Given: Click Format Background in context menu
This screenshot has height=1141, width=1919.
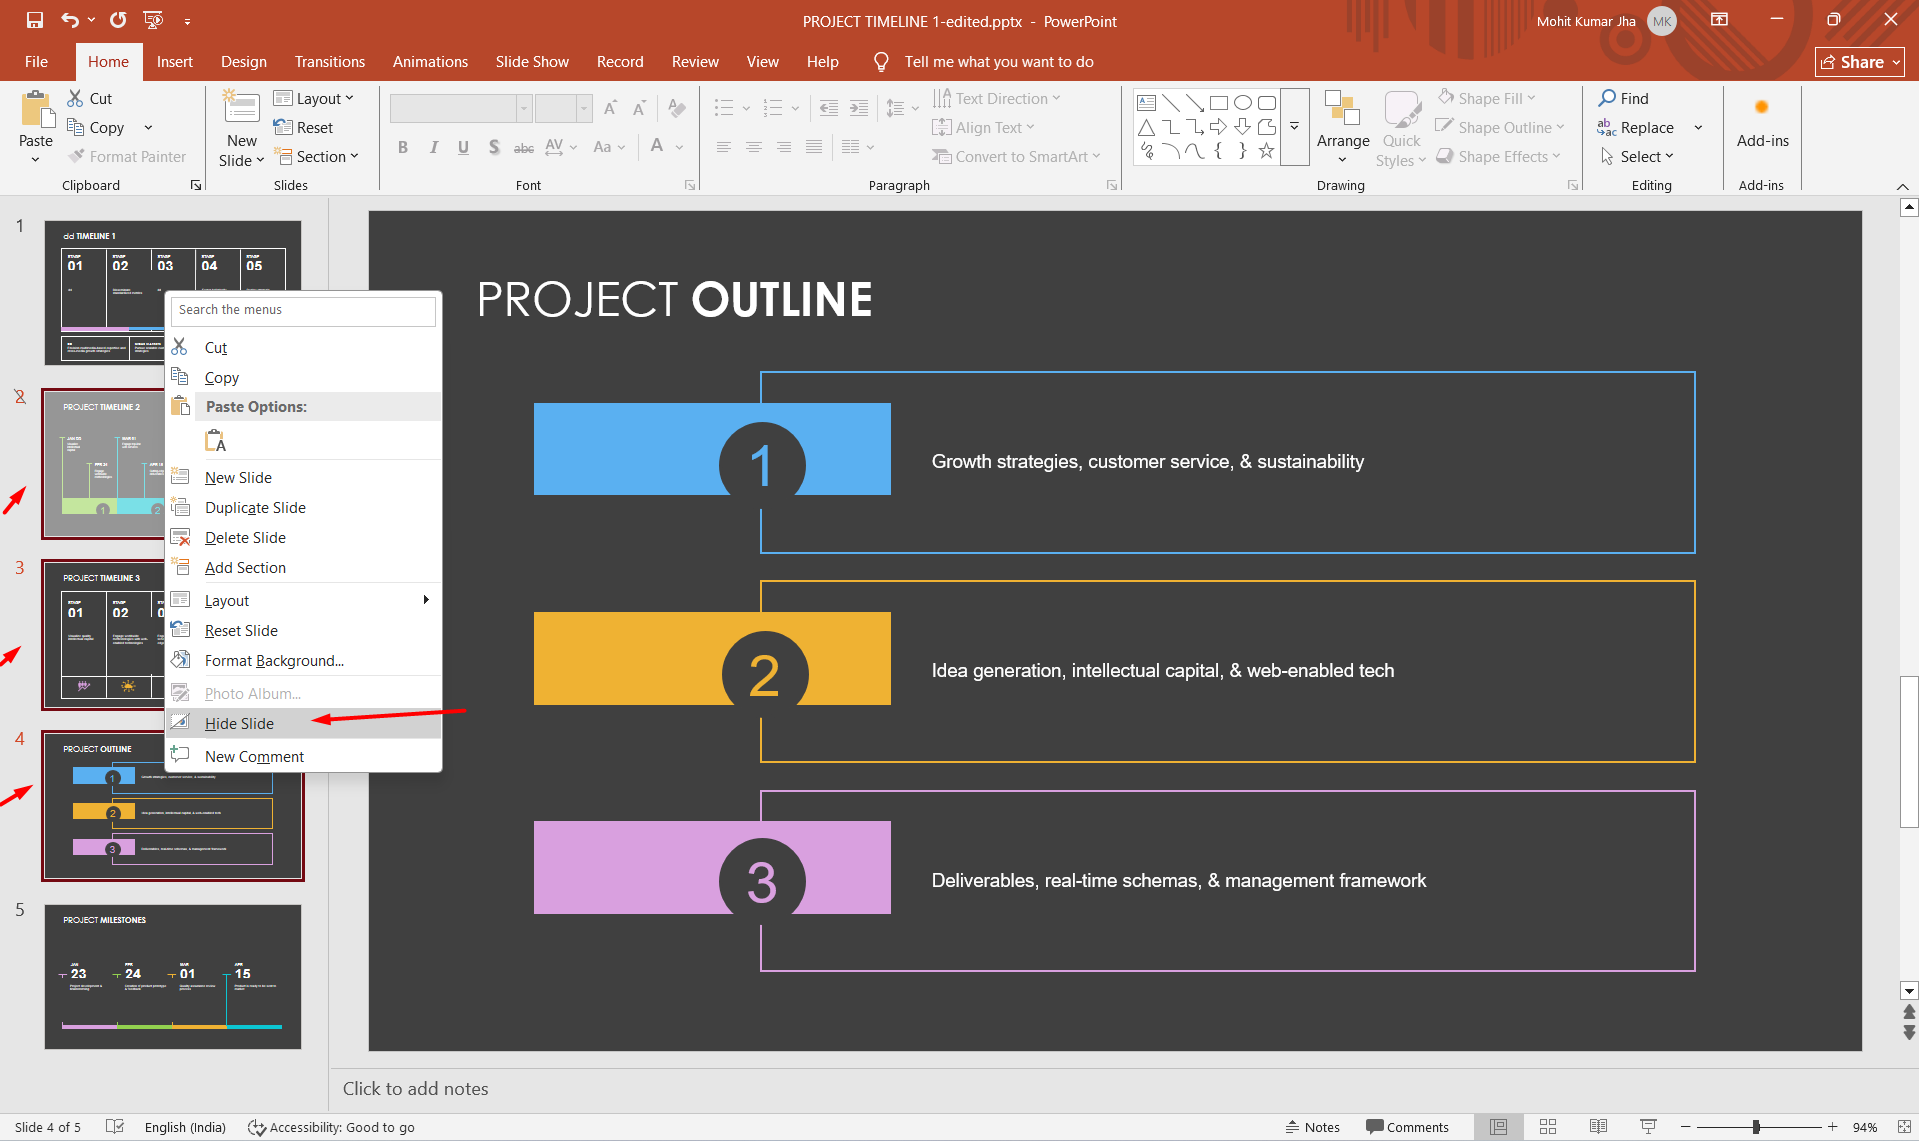Looking at the screenshot, I should point(304,660).
